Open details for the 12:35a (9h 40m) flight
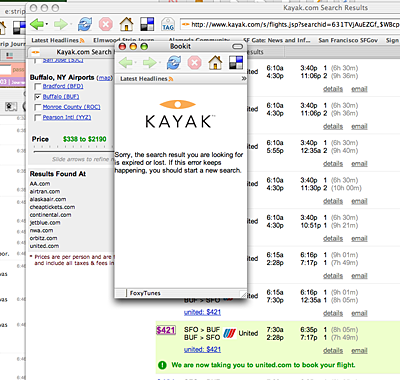 pos(333,164)
